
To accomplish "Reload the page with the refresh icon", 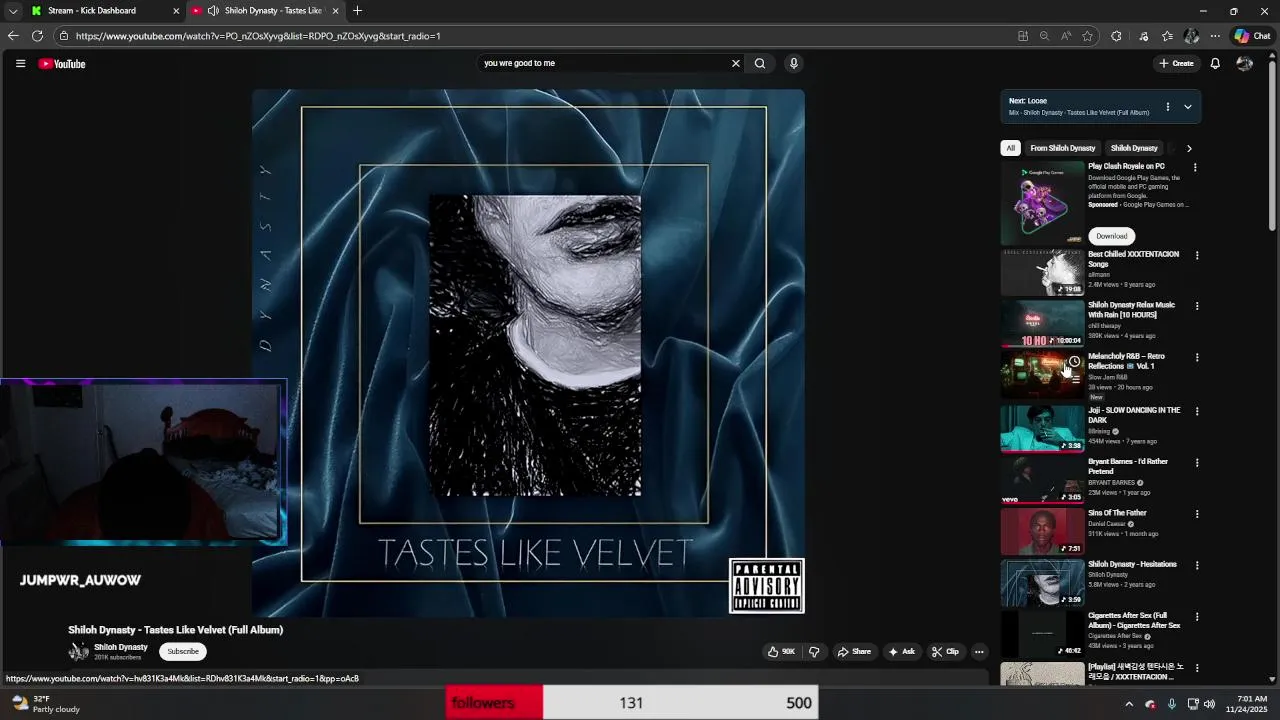I will [37, 36].
